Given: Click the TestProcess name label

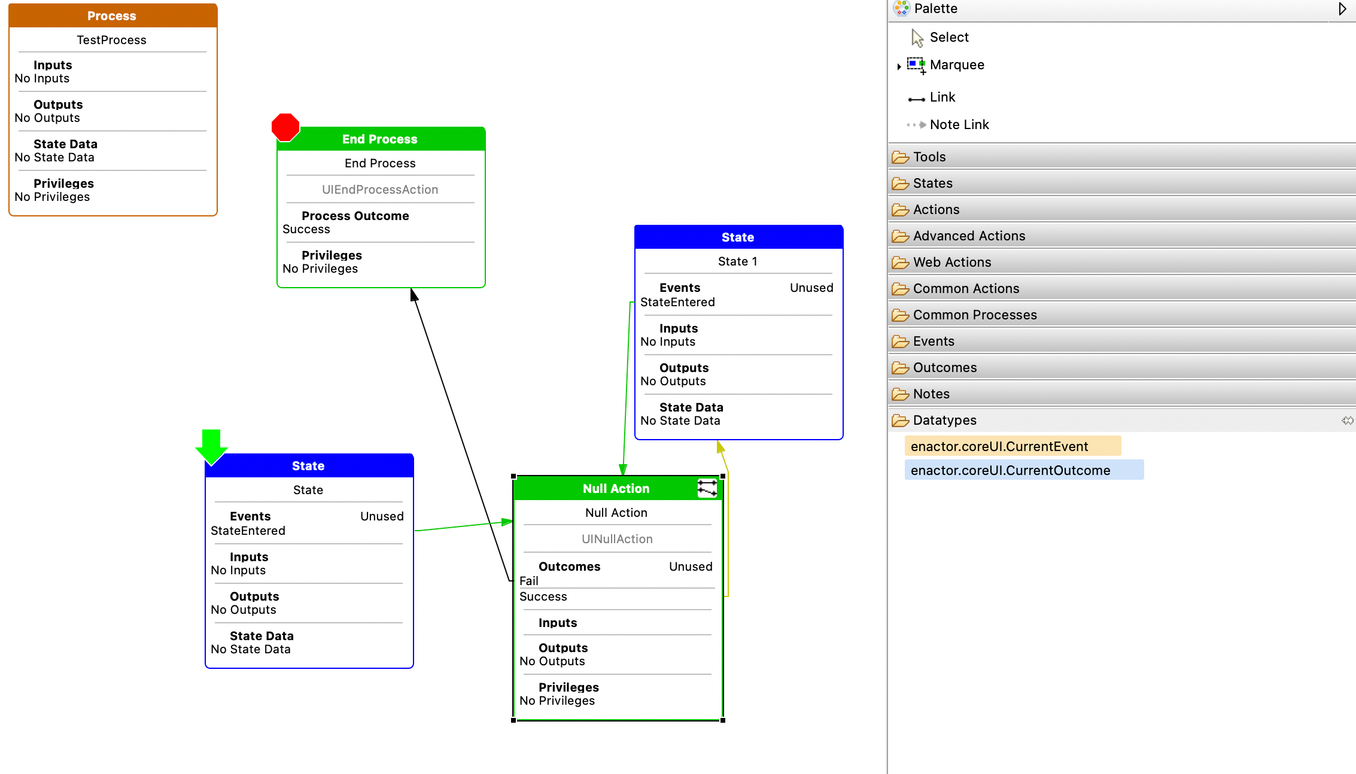Looking at the screenshot, I should pyautogui.click(x=112, y=40).
